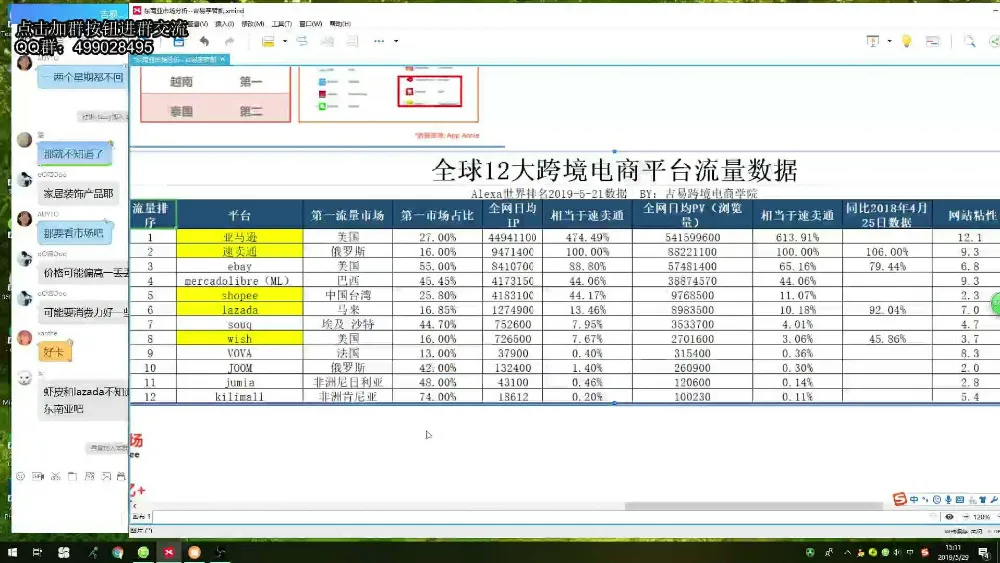Click the emoji icon in chat toolbar
This screenshot has width=1000, height=563.
pyautogui.click(x=20, y=476)
